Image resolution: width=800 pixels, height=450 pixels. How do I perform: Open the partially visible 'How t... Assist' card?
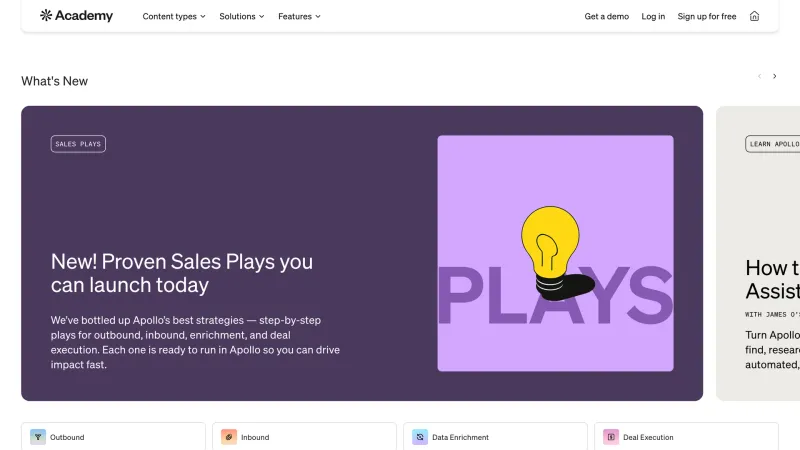coord(758,253)
